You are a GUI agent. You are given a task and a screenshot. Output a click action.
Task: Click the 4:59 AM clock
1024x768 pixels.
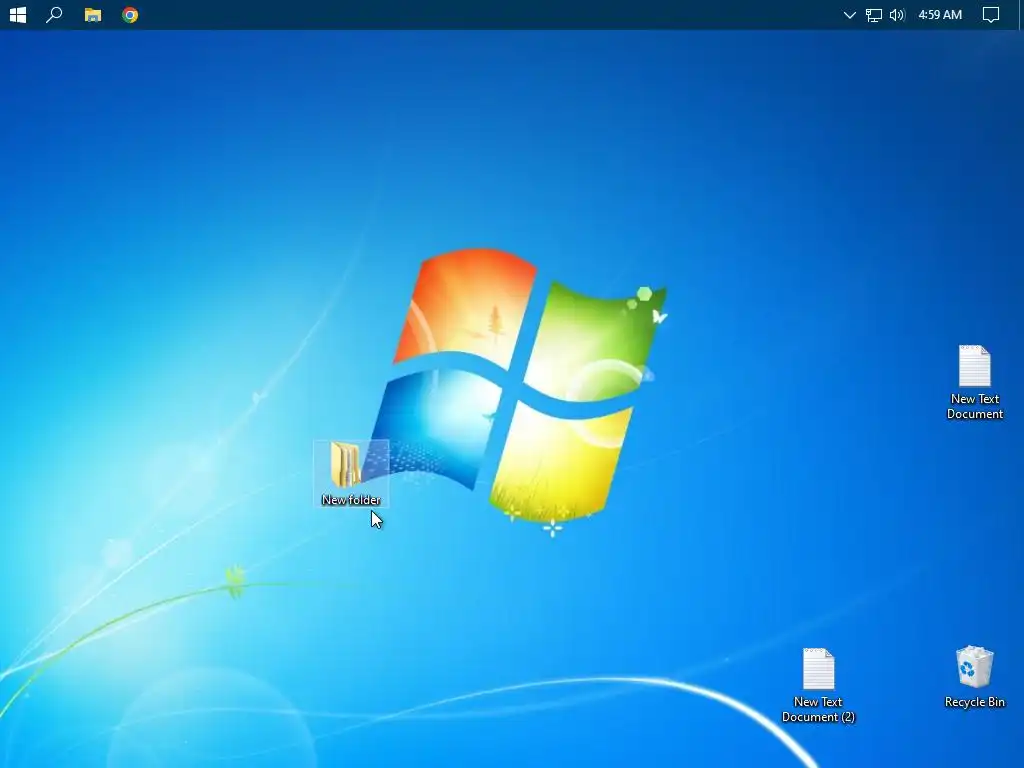[x=940, y=14]
